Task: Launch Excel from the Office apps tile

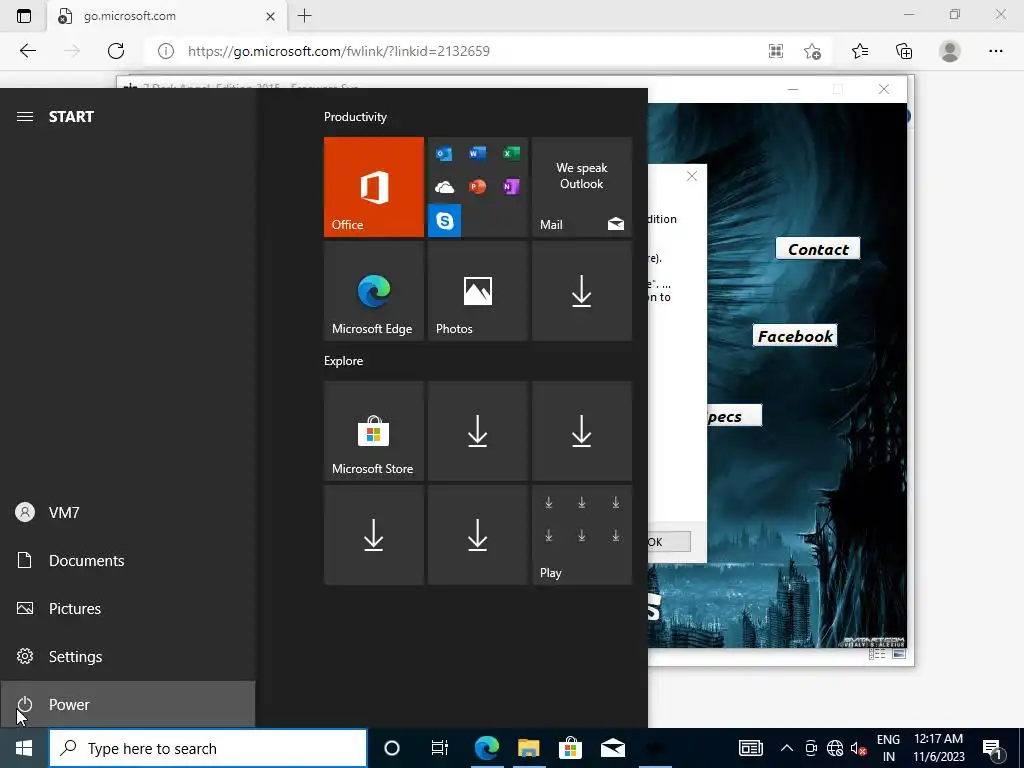Action: pos(511,153)
